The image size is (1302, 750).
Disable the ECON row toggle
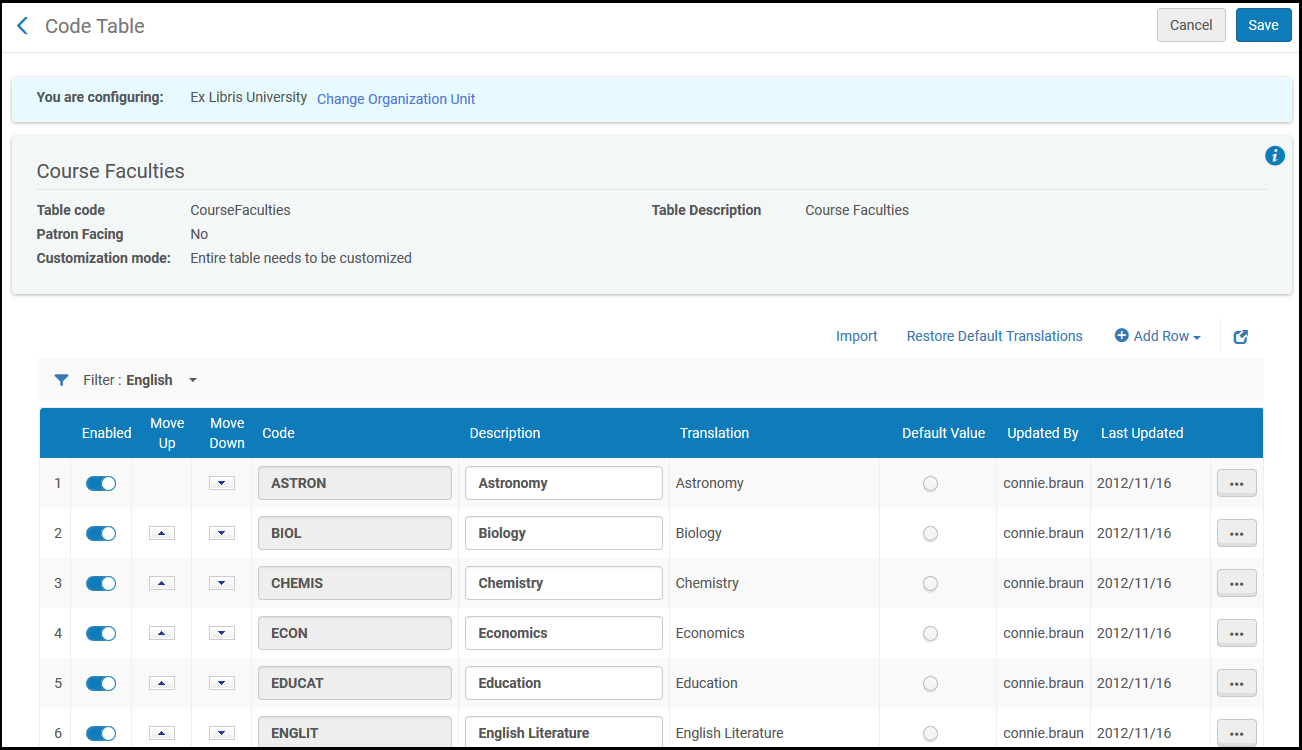pos(101,633)
